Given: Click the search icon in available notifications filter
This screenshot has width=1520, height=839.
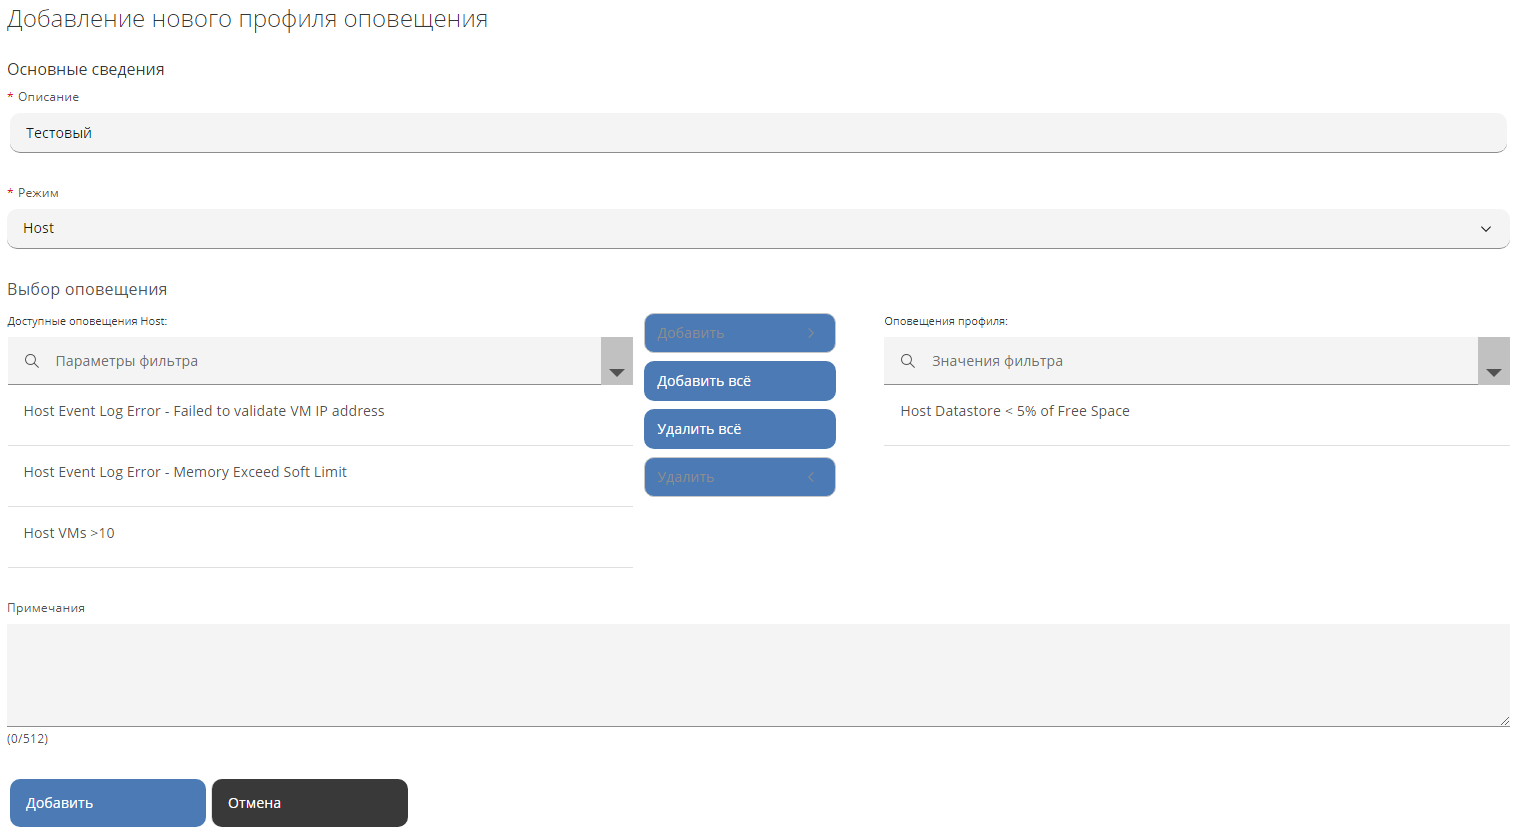Looking at the screenshot, I should (32, 361).
